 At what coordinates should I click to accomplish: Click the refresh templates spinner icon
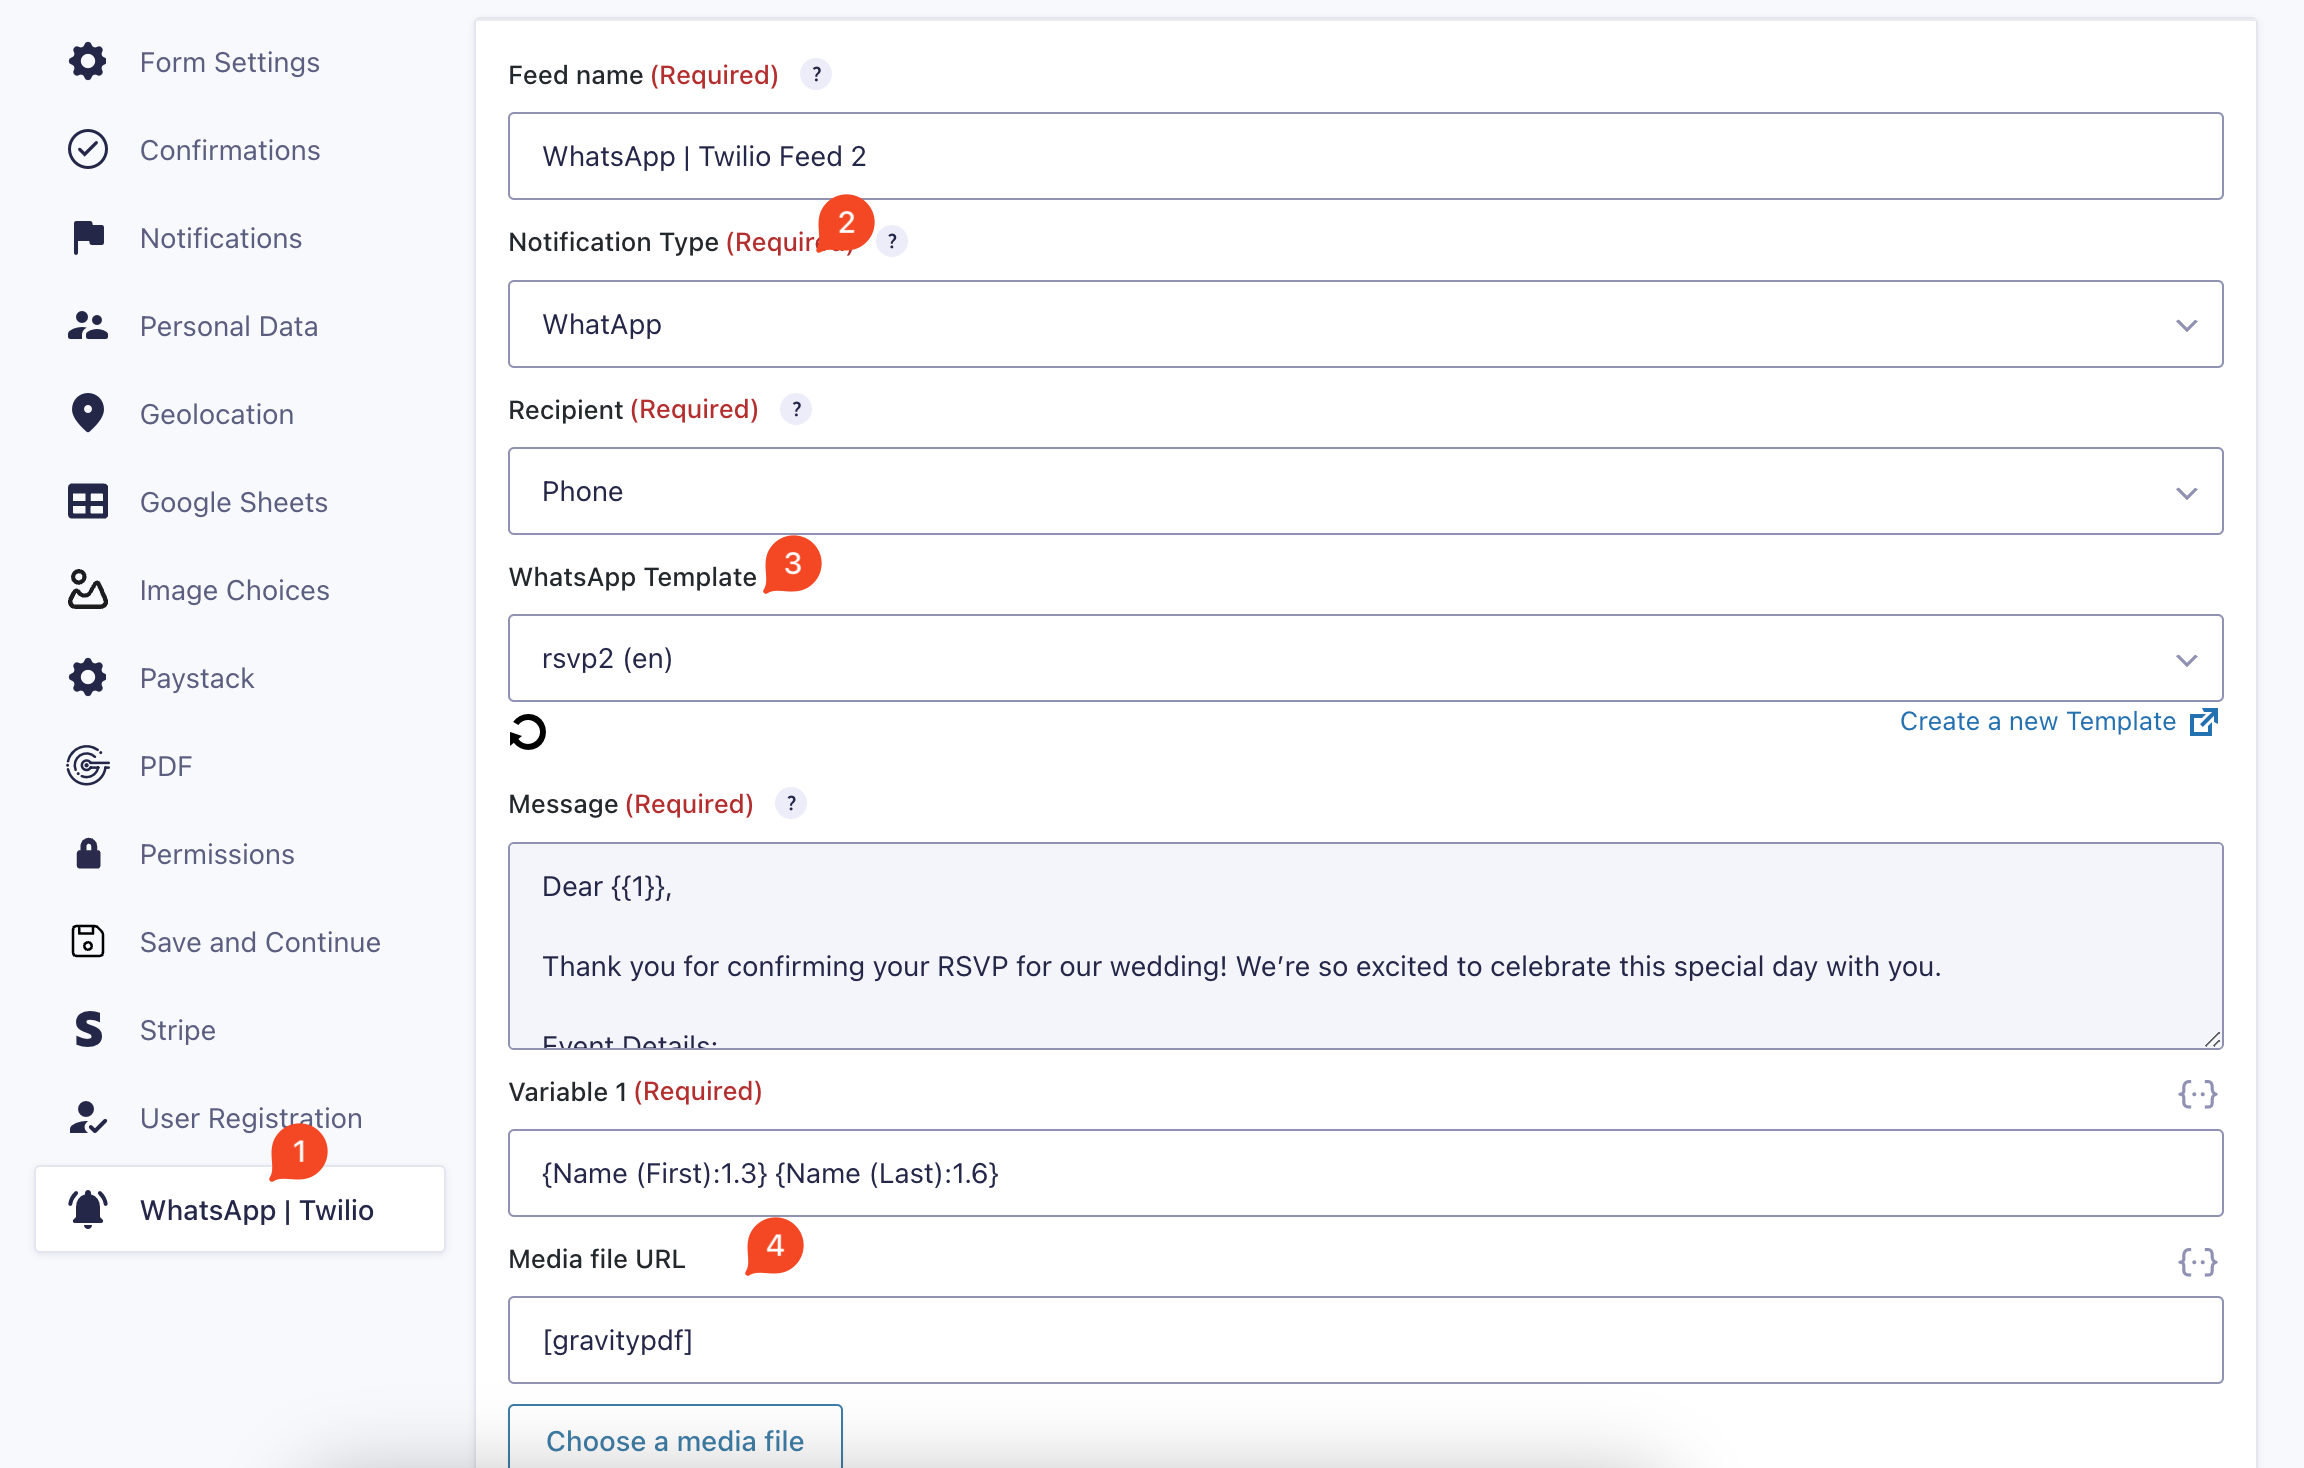click(528, 732)
